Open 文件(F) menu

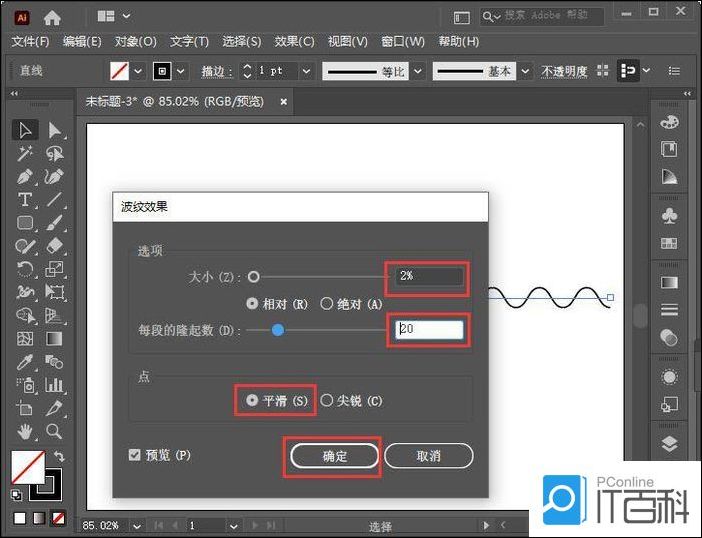(x=30, y=42)
